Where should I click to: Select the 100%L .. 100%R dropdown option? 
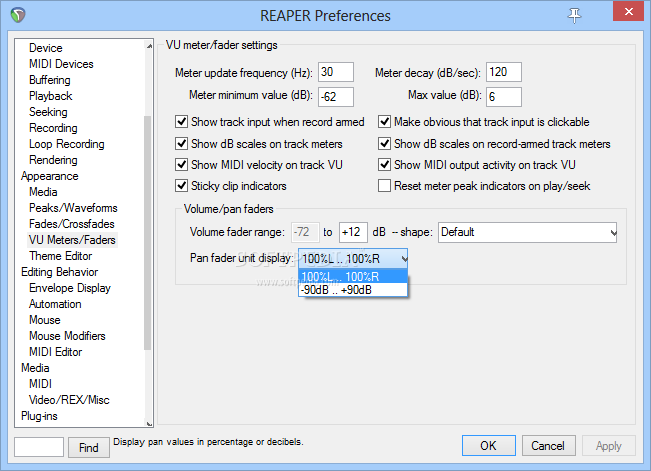tap(353, 276)
